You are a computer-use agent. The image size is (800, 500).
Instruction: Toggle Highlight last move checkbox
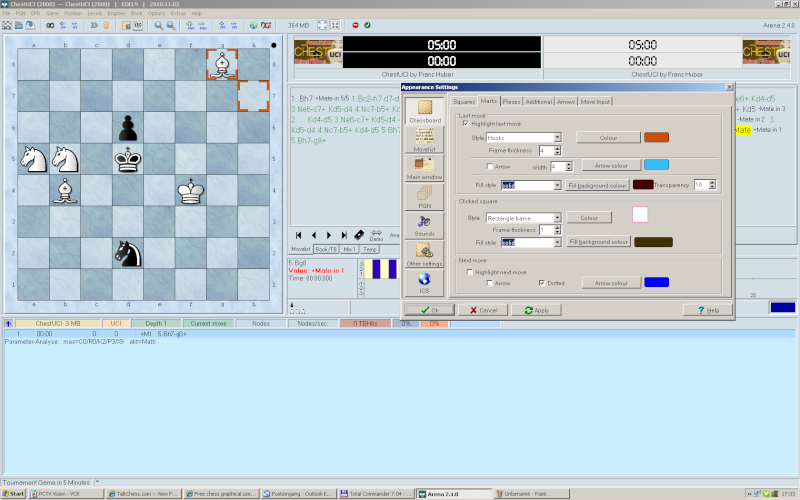click(x=465, y=123)
